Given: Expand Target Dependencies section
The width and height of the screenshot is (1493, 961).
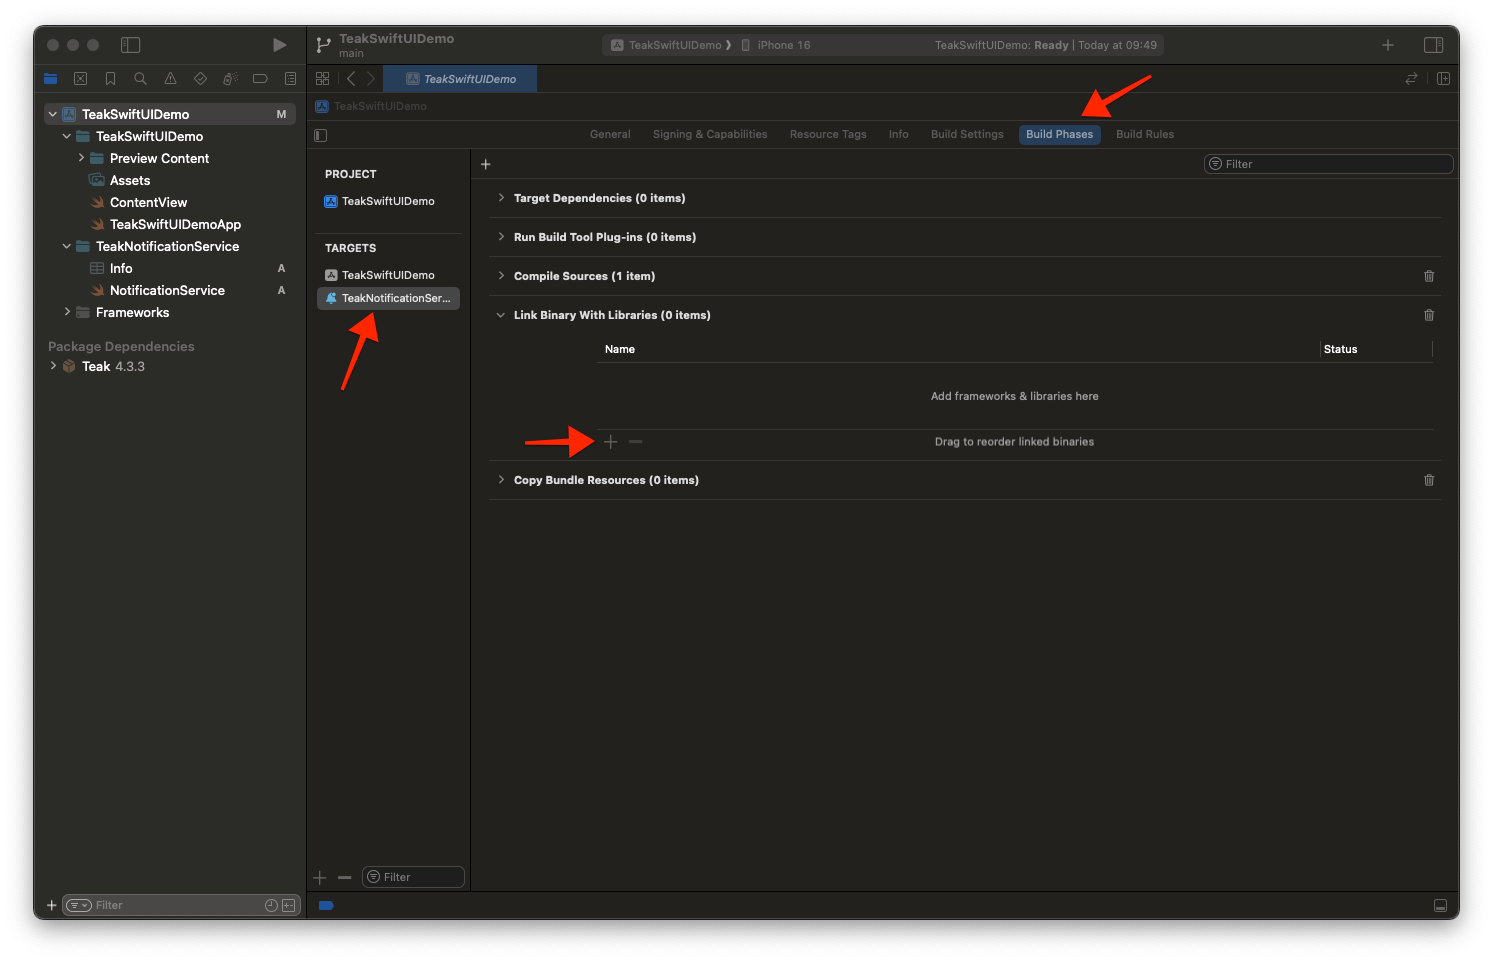Looking at the screenshot, I should tap(501, 198).
